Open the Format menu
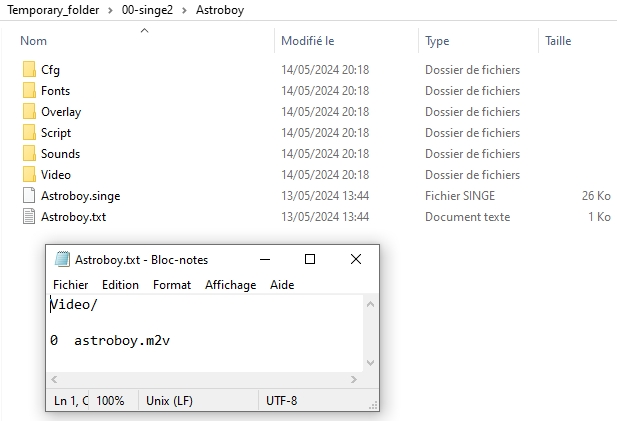 (172, 285)
